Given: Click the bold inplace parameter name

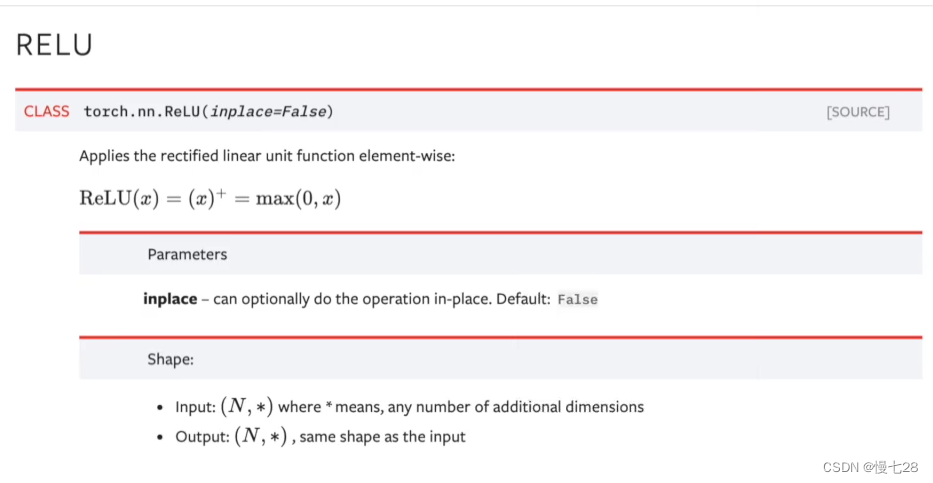Looking at the screenshot, I should pos(170,299).
